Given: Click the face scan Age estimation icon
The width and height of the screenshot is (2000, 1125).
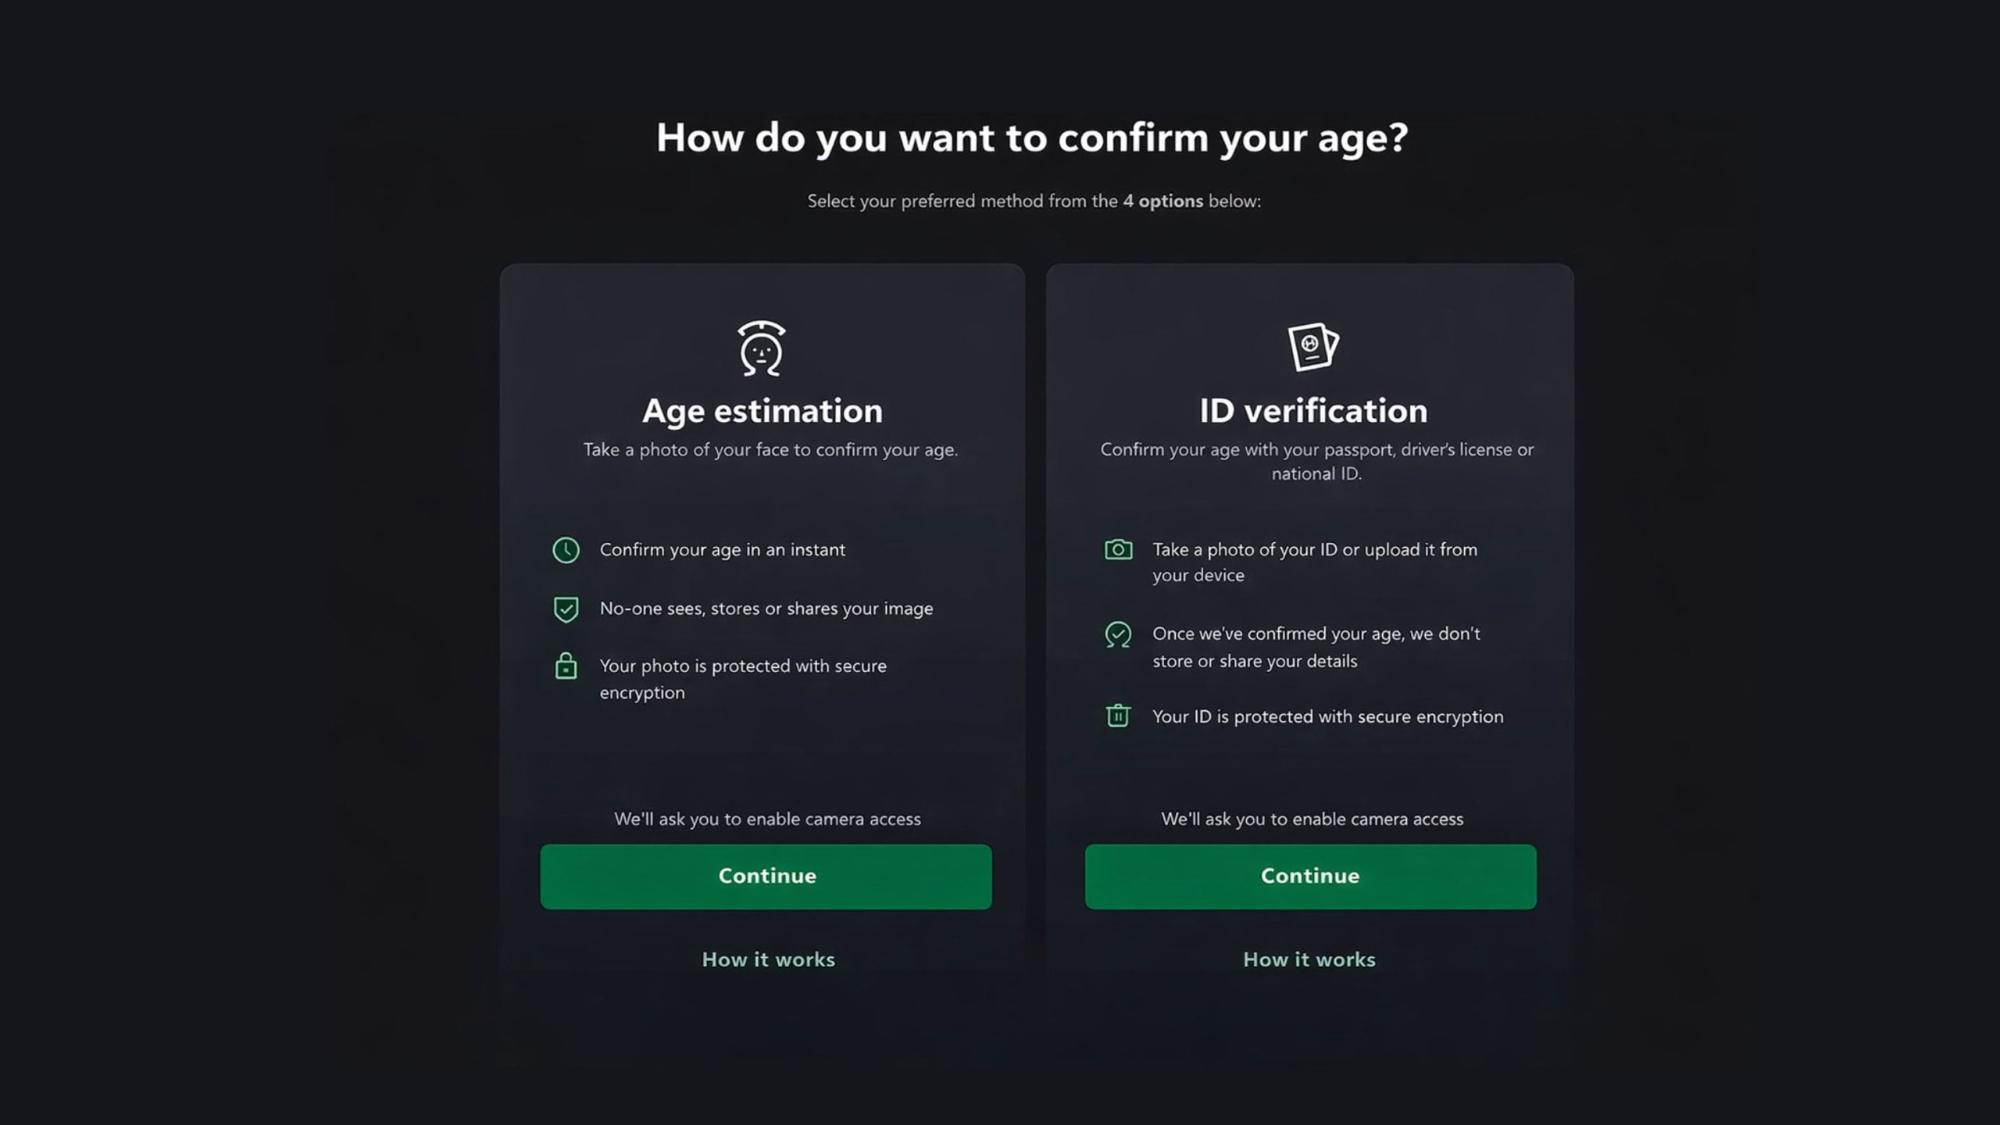Looking at the screenshot, I should tap(761, 348).
